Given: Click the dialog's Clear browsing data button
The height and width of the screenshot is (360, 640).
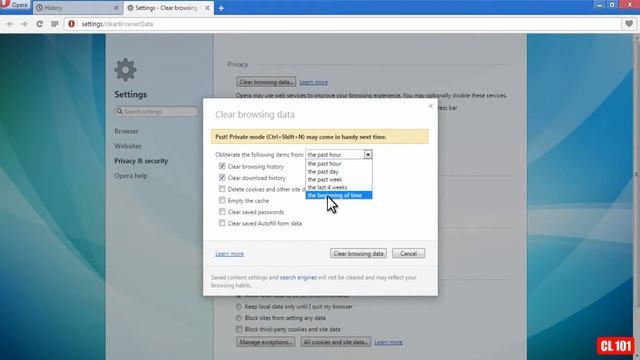Looking at the screenshot, I should click(x=358, y=253).
